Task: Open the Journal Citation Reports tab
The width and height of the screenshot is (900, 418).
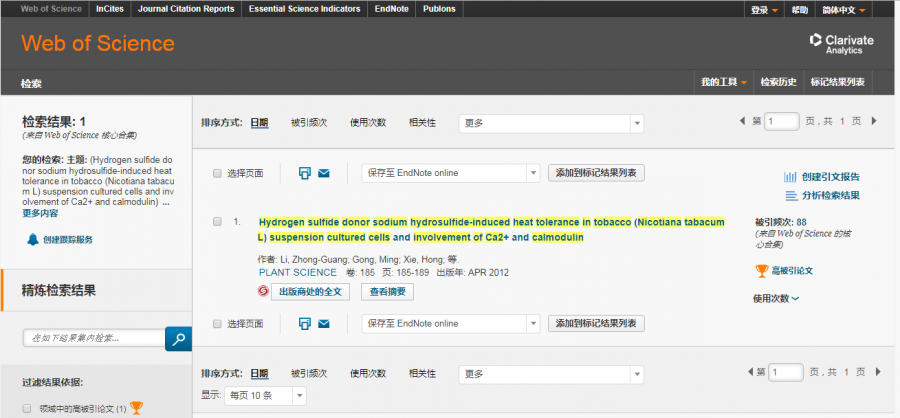Action: pyautogui.click(x=187, y=9)
